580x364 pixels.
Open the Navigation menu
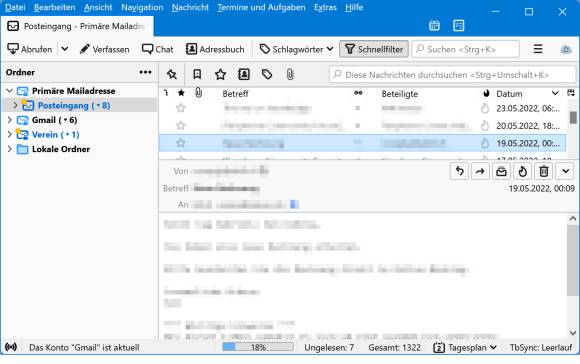tap(142, 7)
